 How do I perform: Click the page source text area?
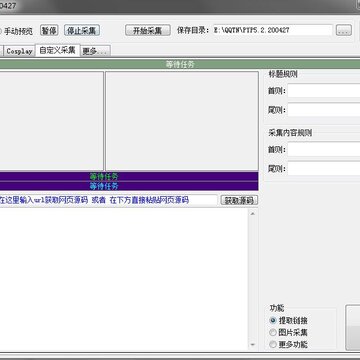pos(124,279)
